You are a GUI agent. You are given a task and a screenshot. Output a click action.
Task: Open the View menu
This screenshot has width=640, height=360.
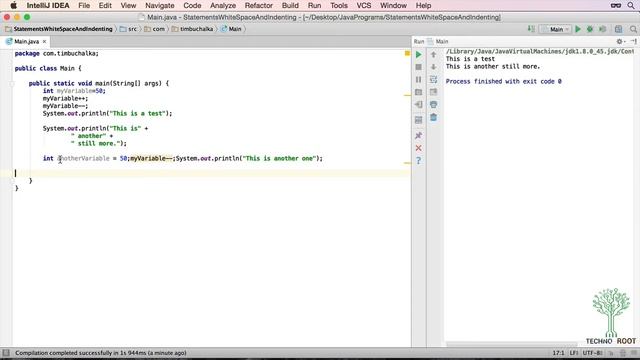click(x=128, y=6)
